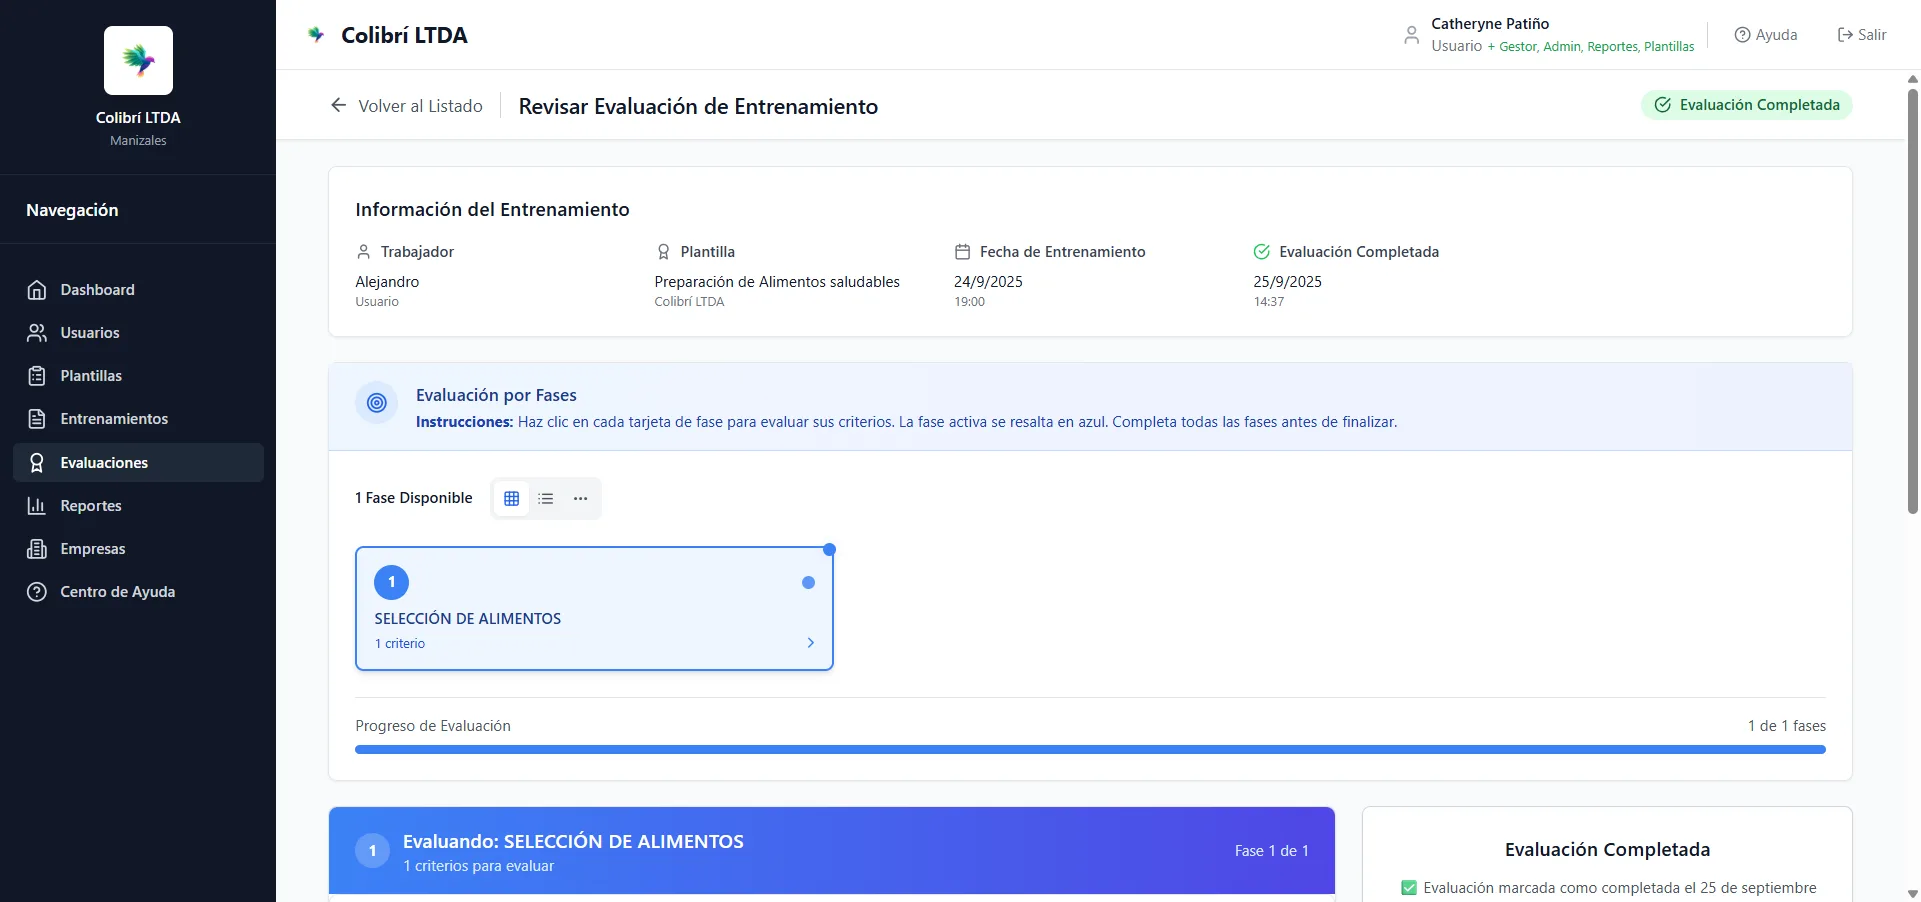1921x902 pixels.
Task: Open the Centro de Ayuda link
Action: [138, 592]
